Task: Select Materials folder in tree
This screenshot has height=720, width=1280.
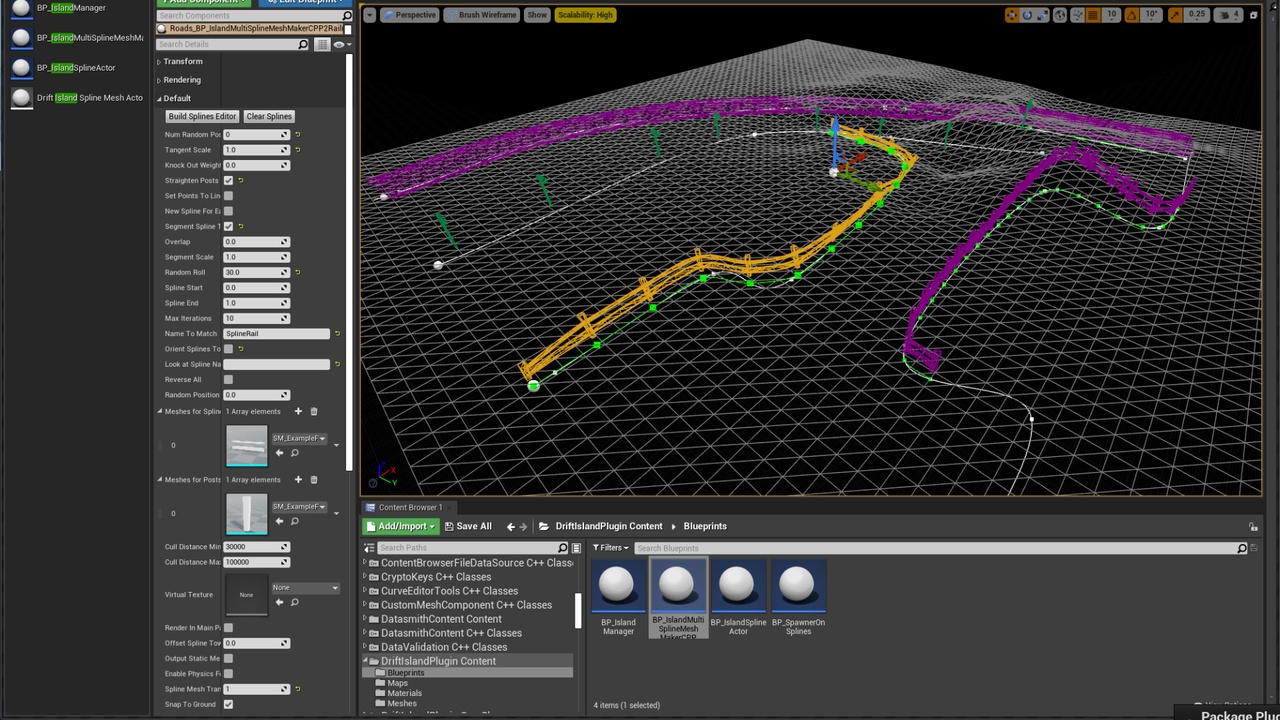Action: click(x=404, y=693)
